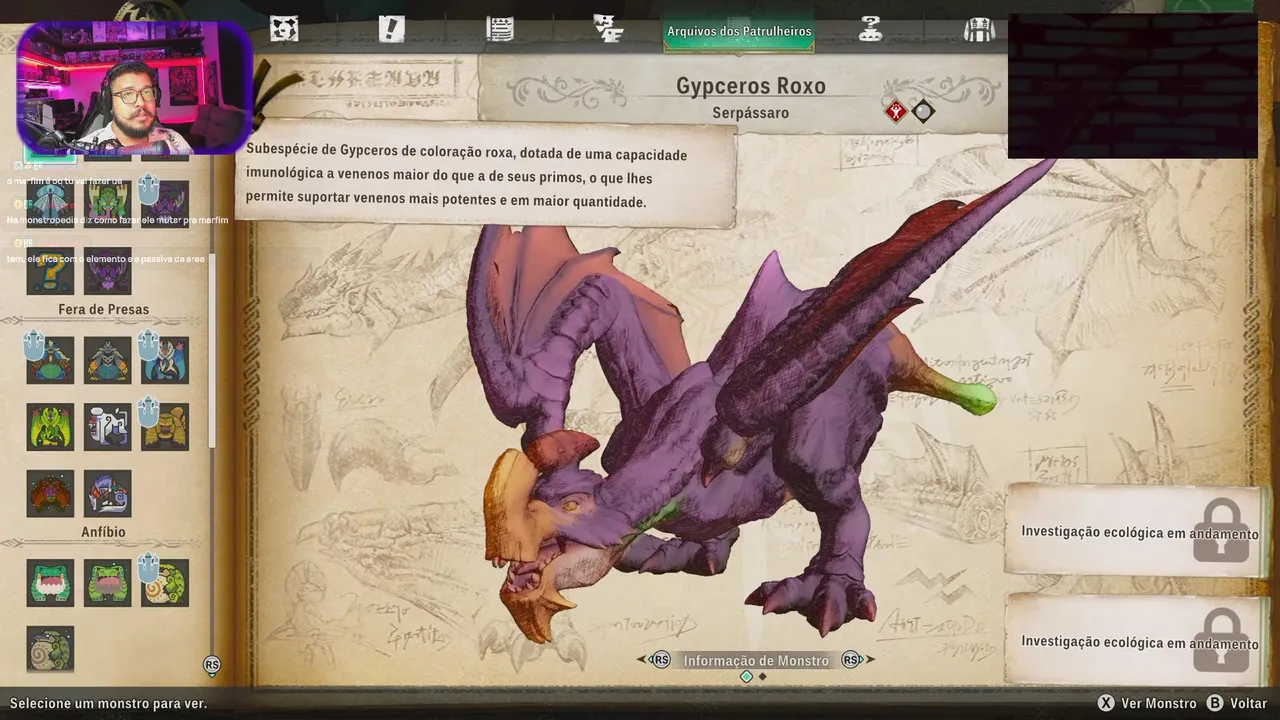Select the green spiral Anfíbio icon with badge
This screenshot has width=1280, height=720.
(x=165, y=582)
